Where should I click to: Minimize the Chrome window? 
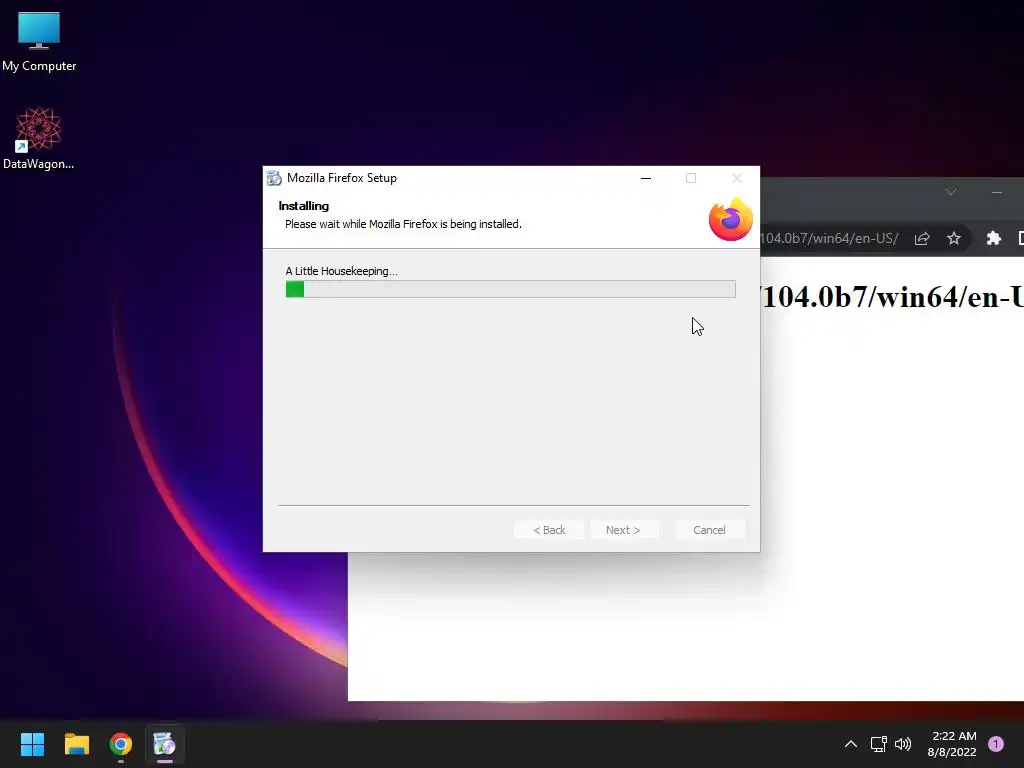pos(997,192)
